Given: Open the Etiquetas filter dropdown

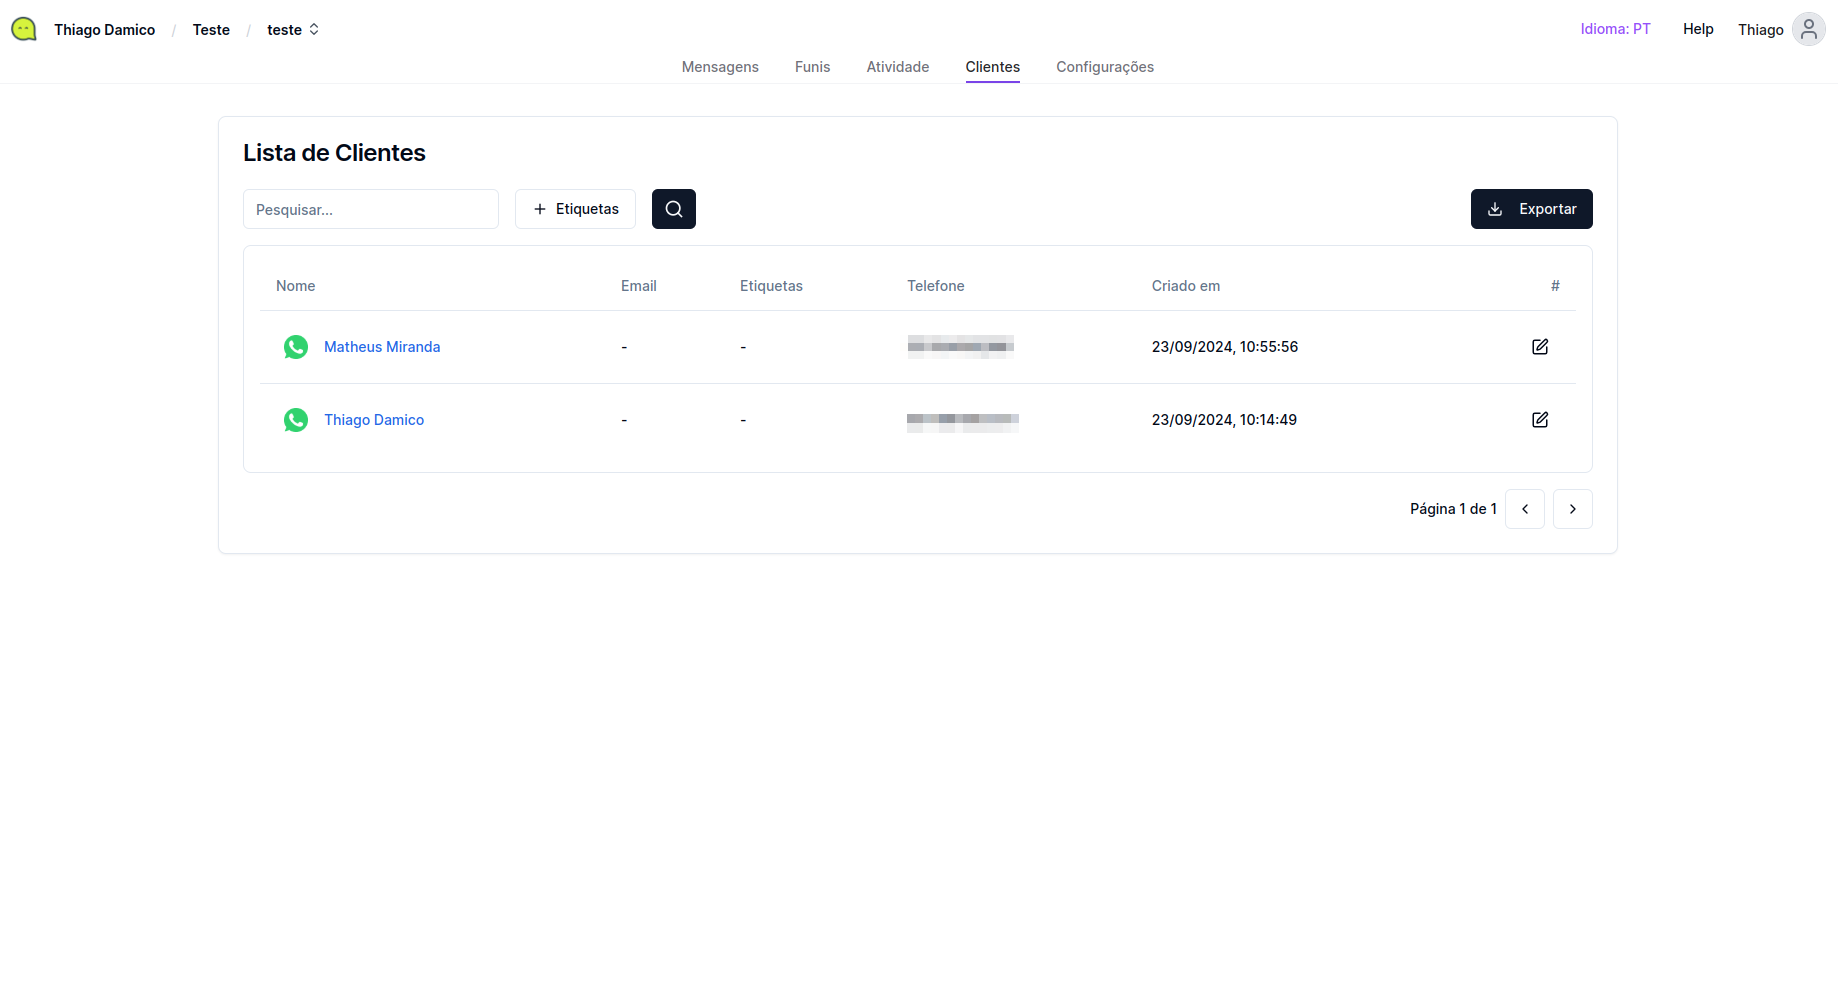Looking at the screenshot, I should tap(575, 209).
